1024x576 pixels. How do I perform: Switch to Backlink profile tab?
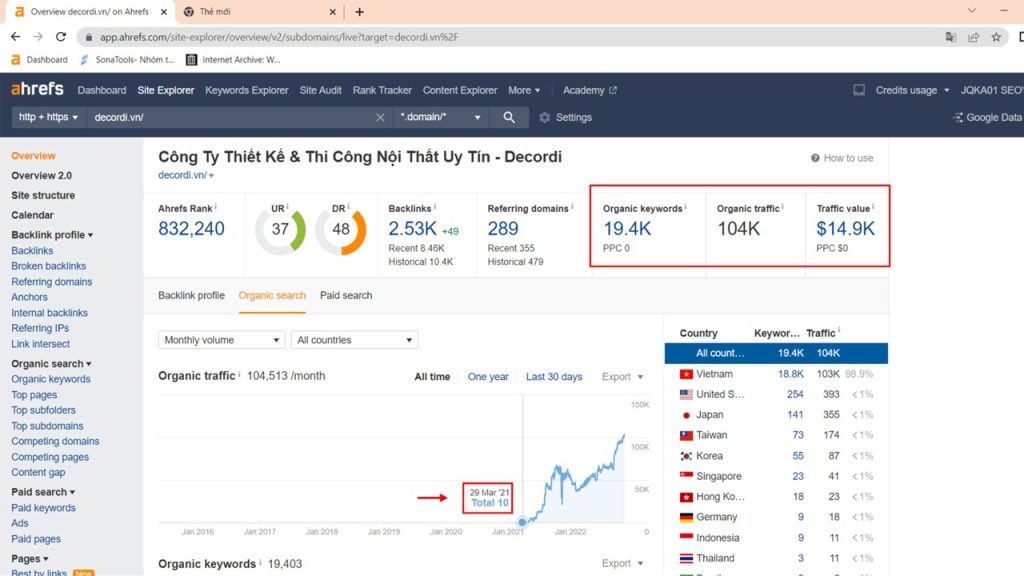click(x=191, y=295)
